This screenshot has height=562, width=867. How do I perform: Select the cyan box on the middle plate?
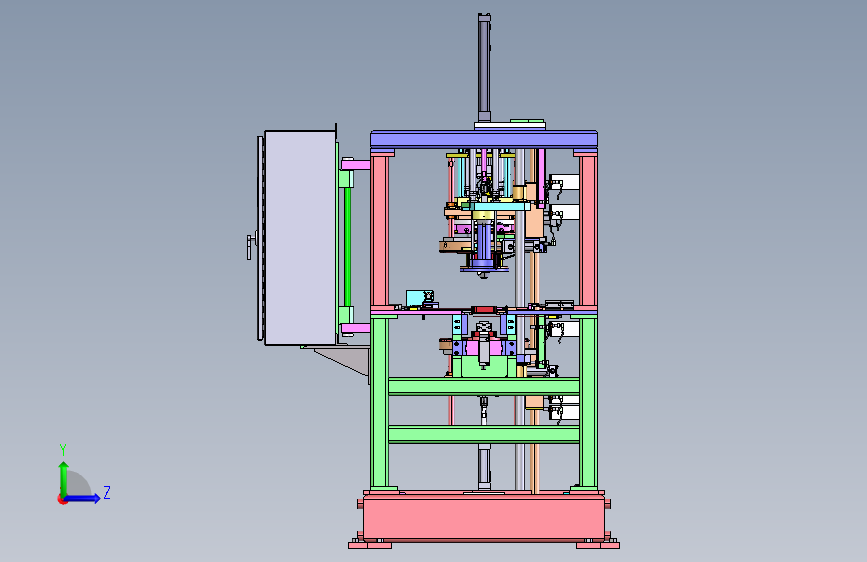pos(416,298)
